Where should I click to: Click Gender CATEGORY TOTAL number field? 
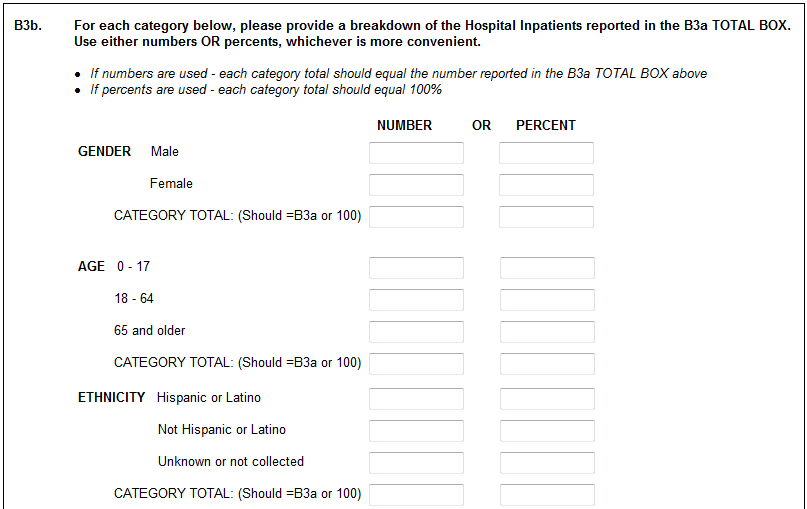click(x=416, y=217)
